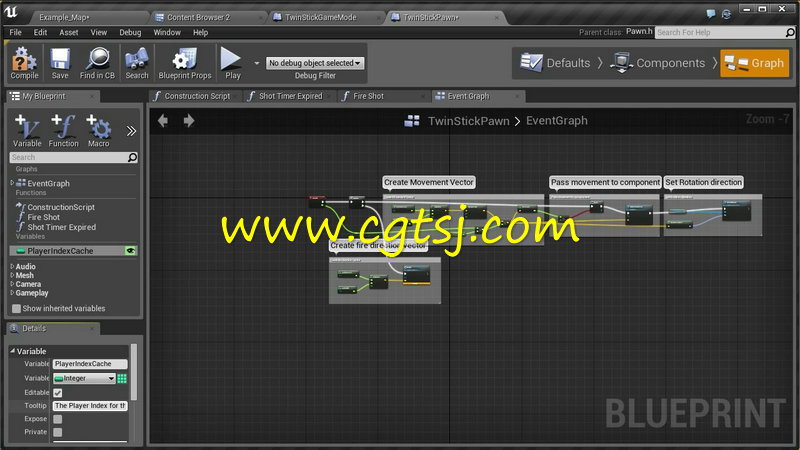This screenshot has width=800, height=450.
Task: Compile the blueprint
Action: [24, 63]
